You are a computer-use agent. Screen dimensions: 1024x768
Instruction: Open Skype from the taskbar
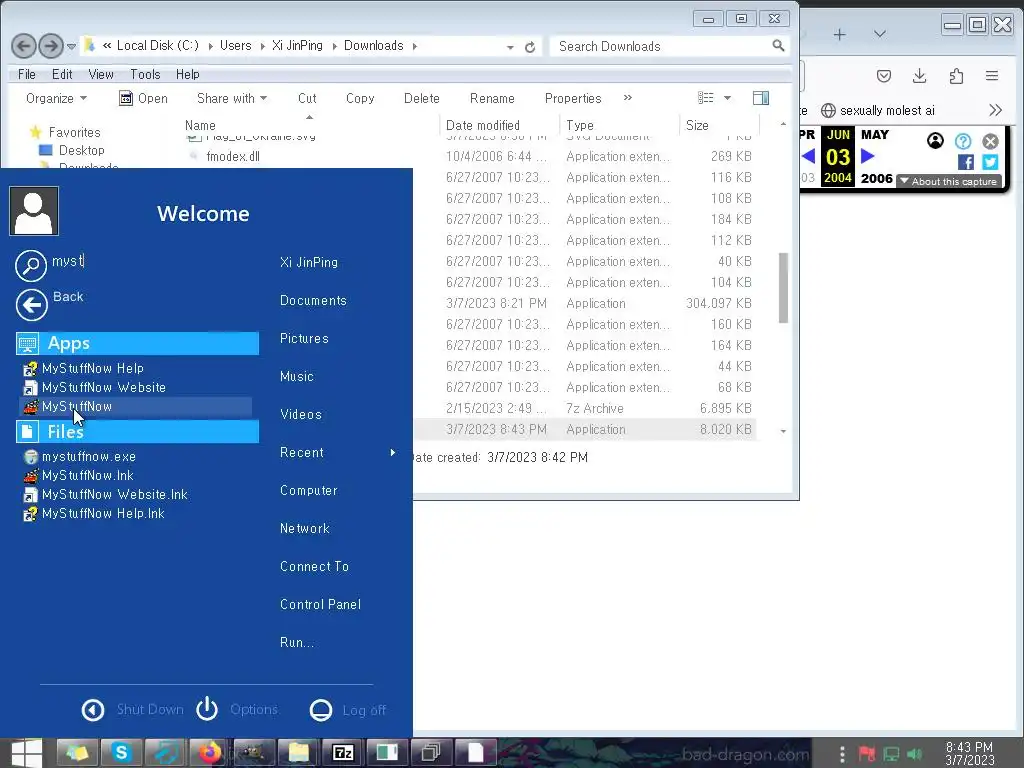point(121,752)
